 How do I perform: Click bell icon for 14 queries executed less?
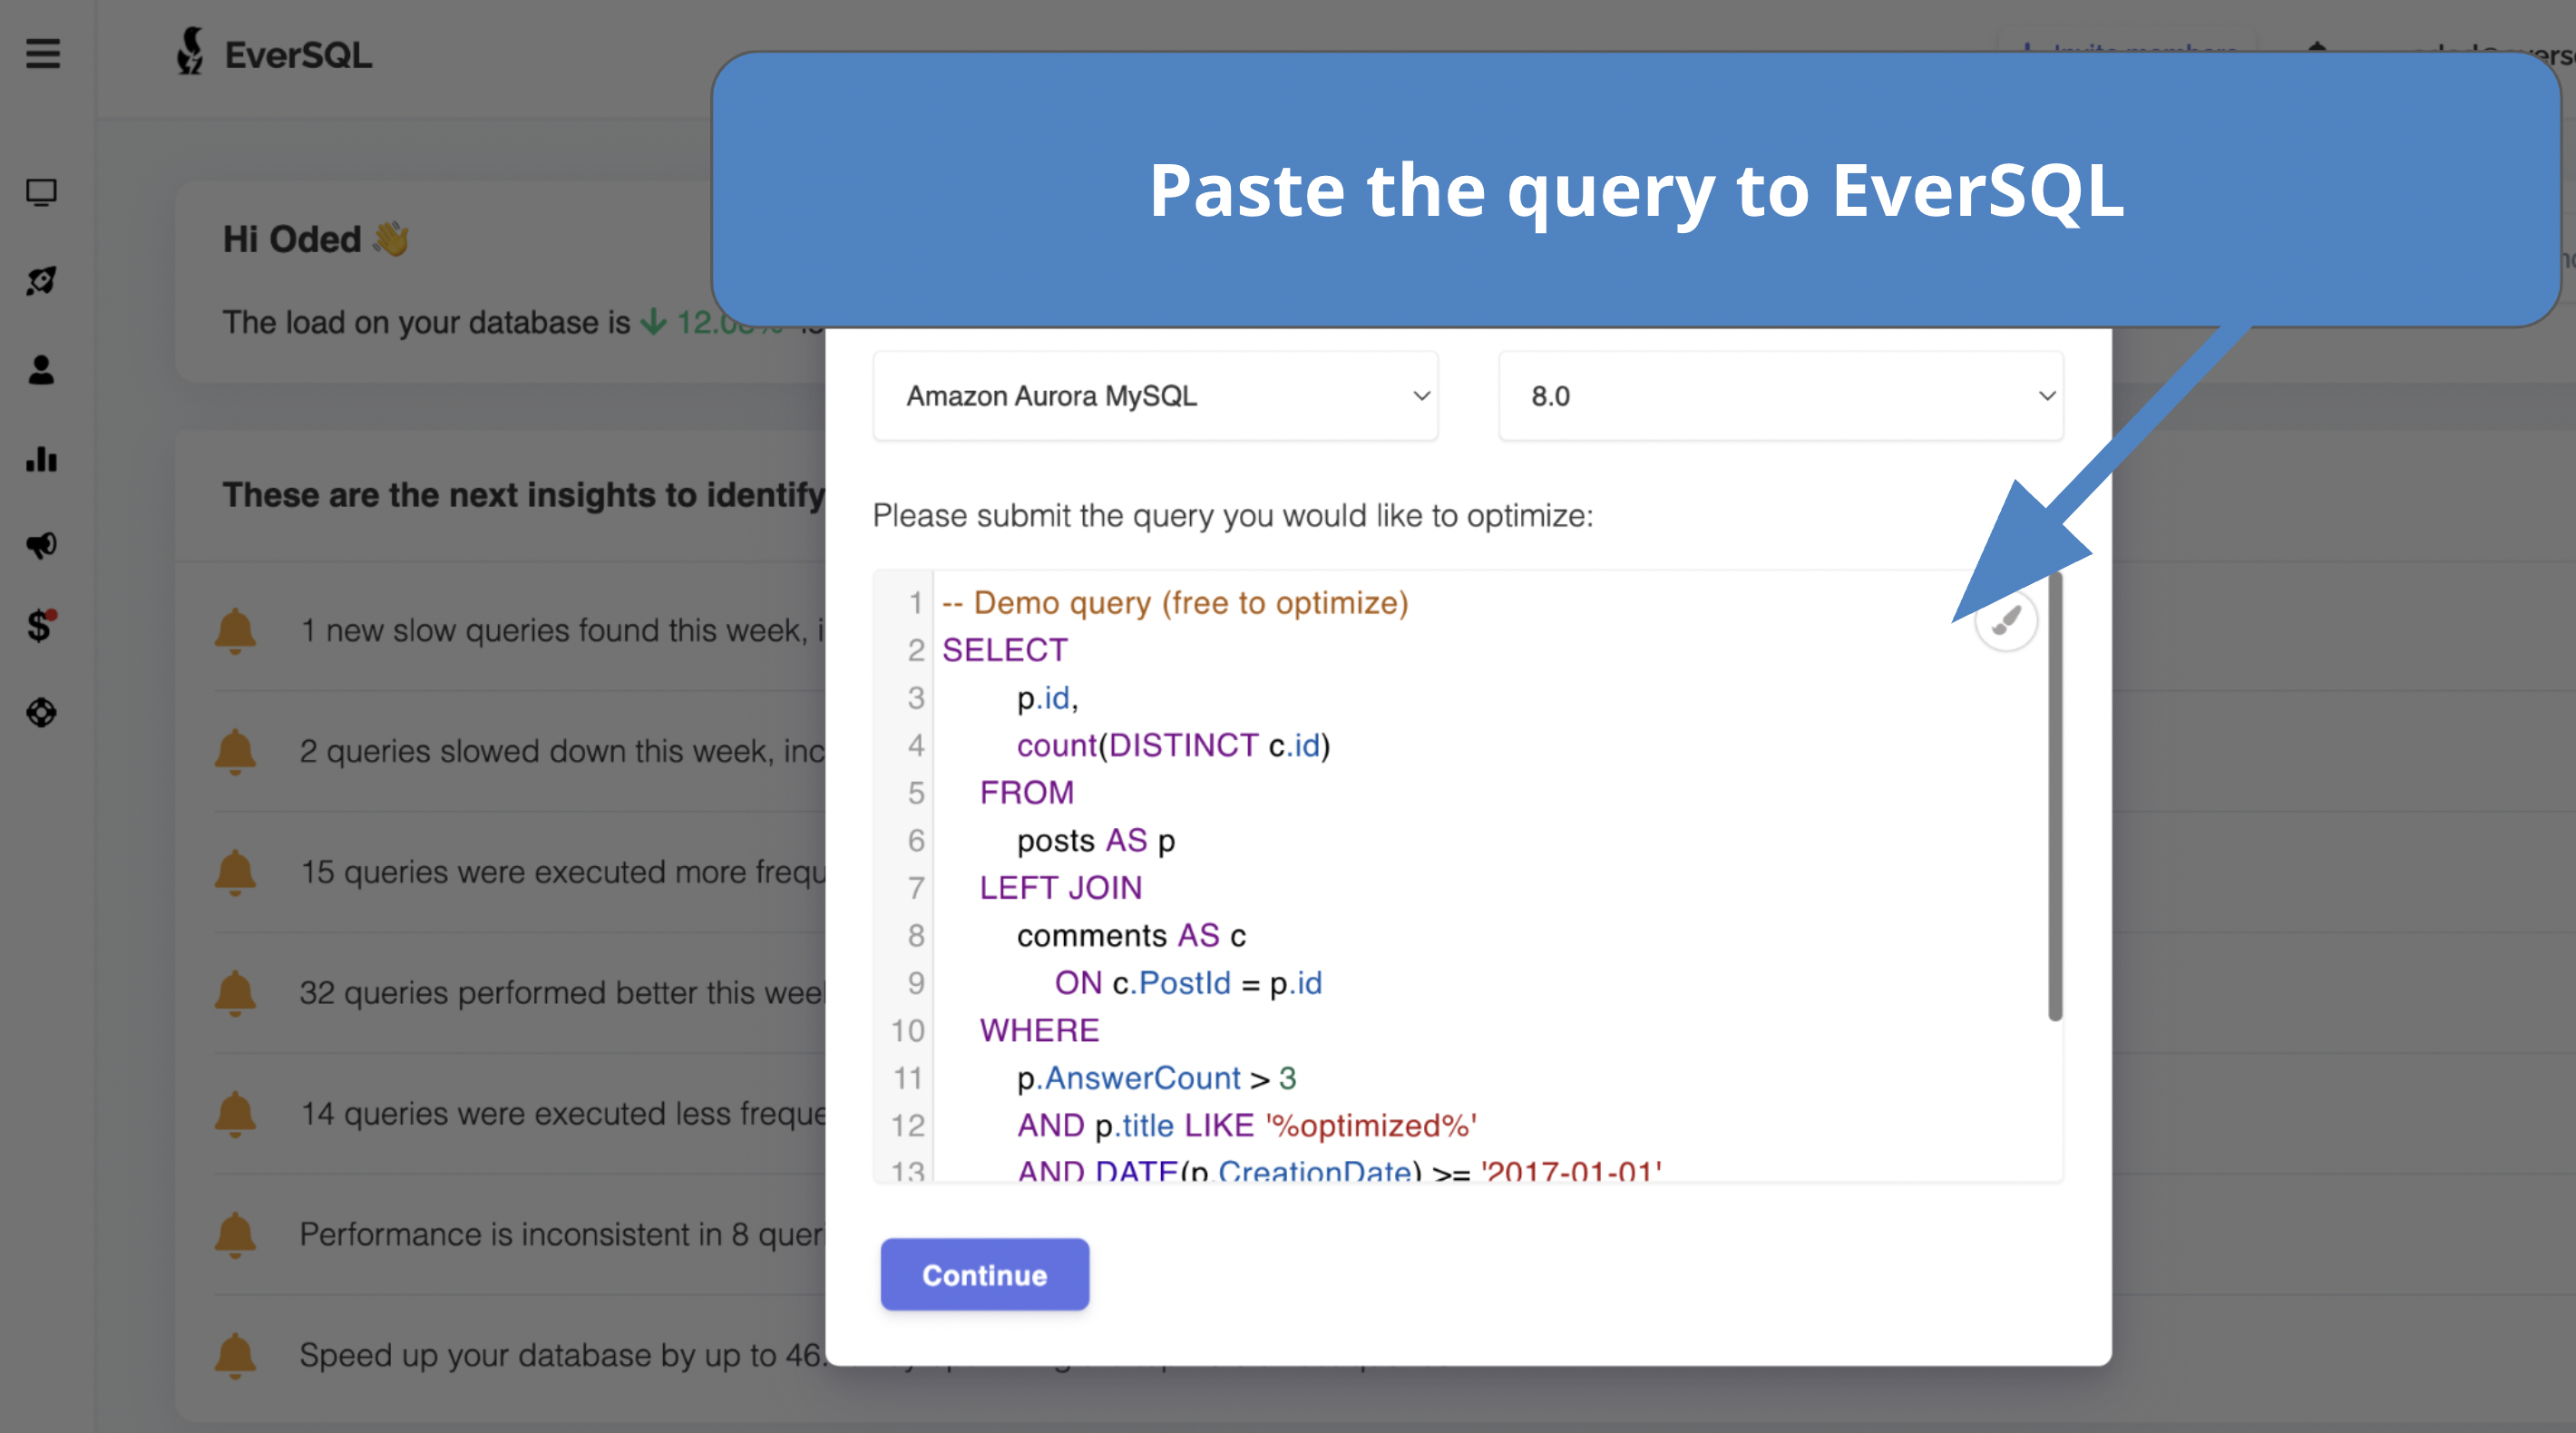click(x=235, y=1114)
